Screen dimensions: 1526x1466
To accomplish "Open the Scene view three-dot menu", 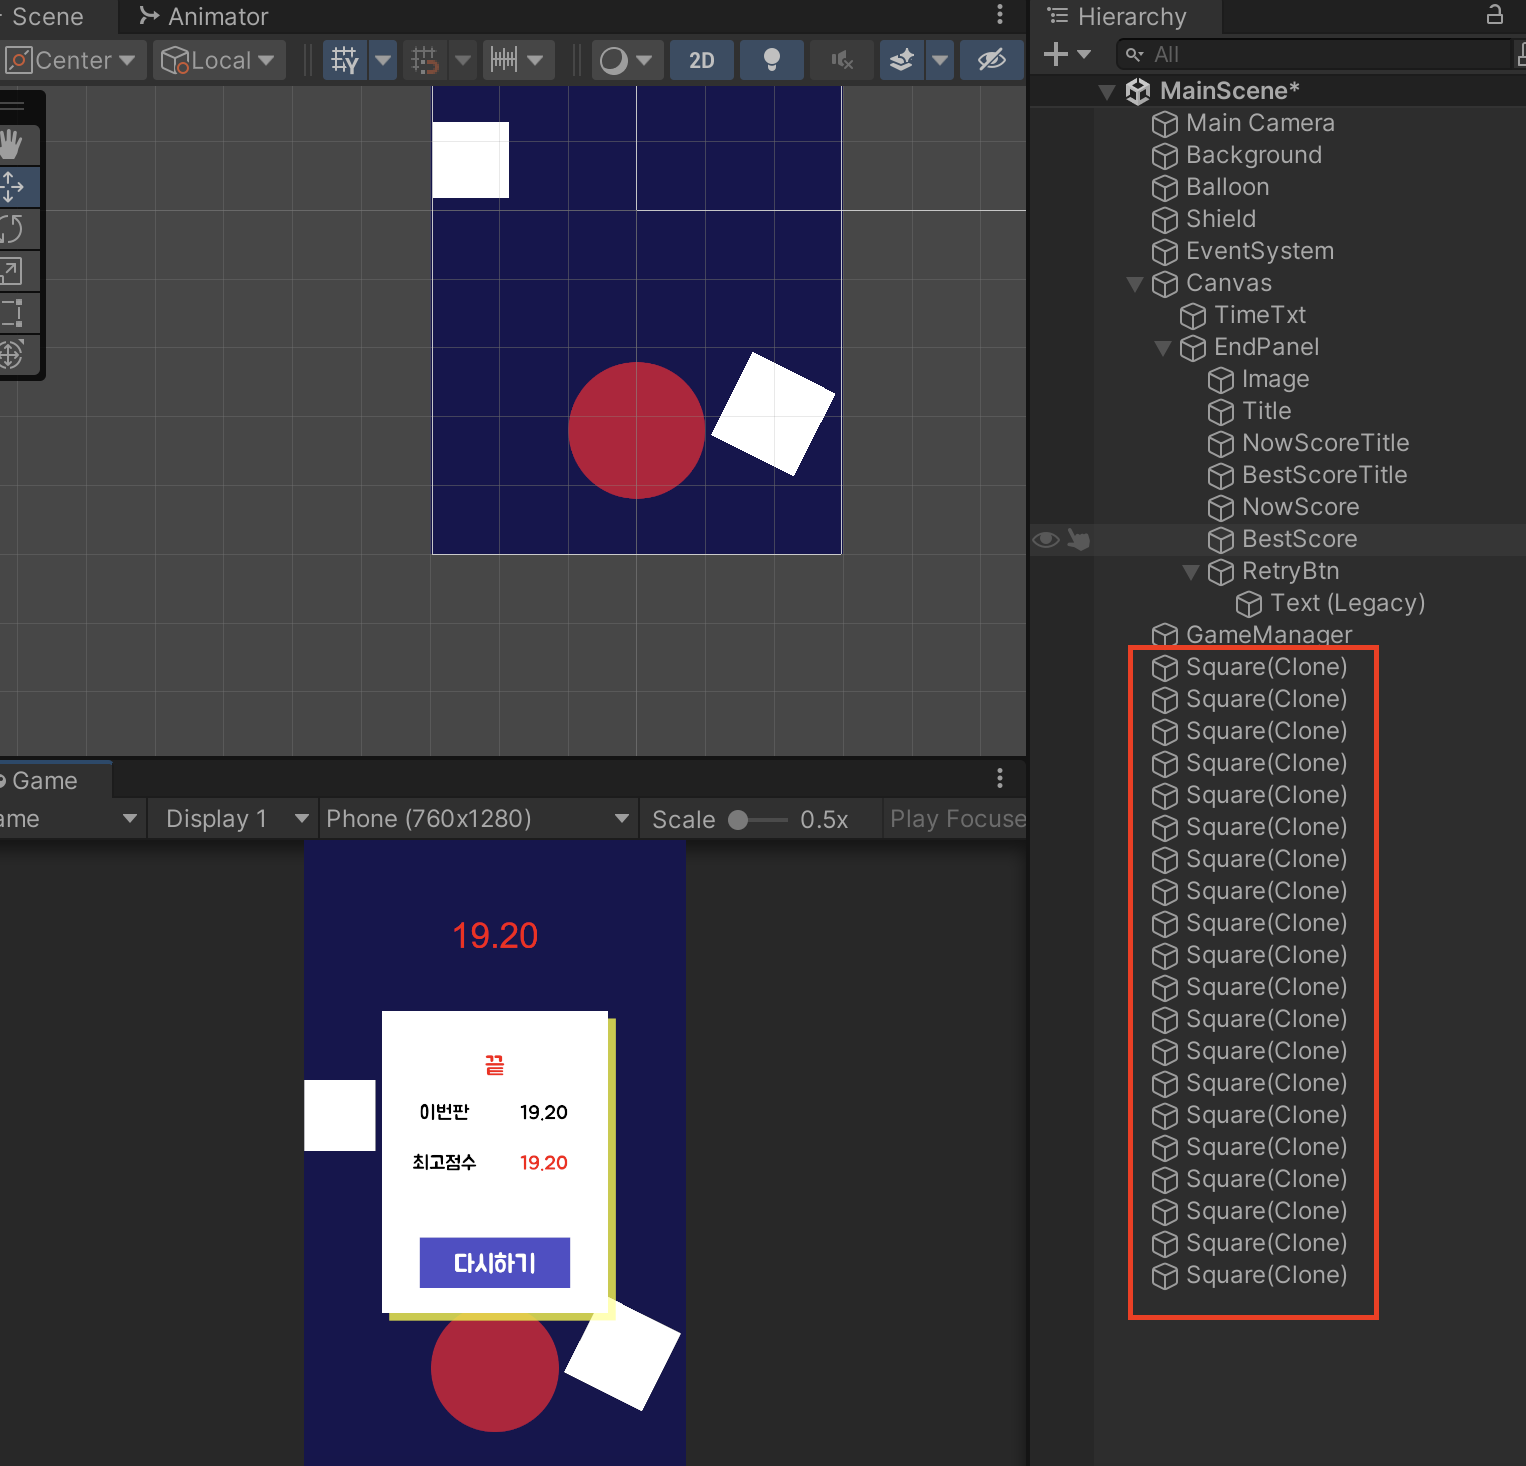I will coord(1000,14).
